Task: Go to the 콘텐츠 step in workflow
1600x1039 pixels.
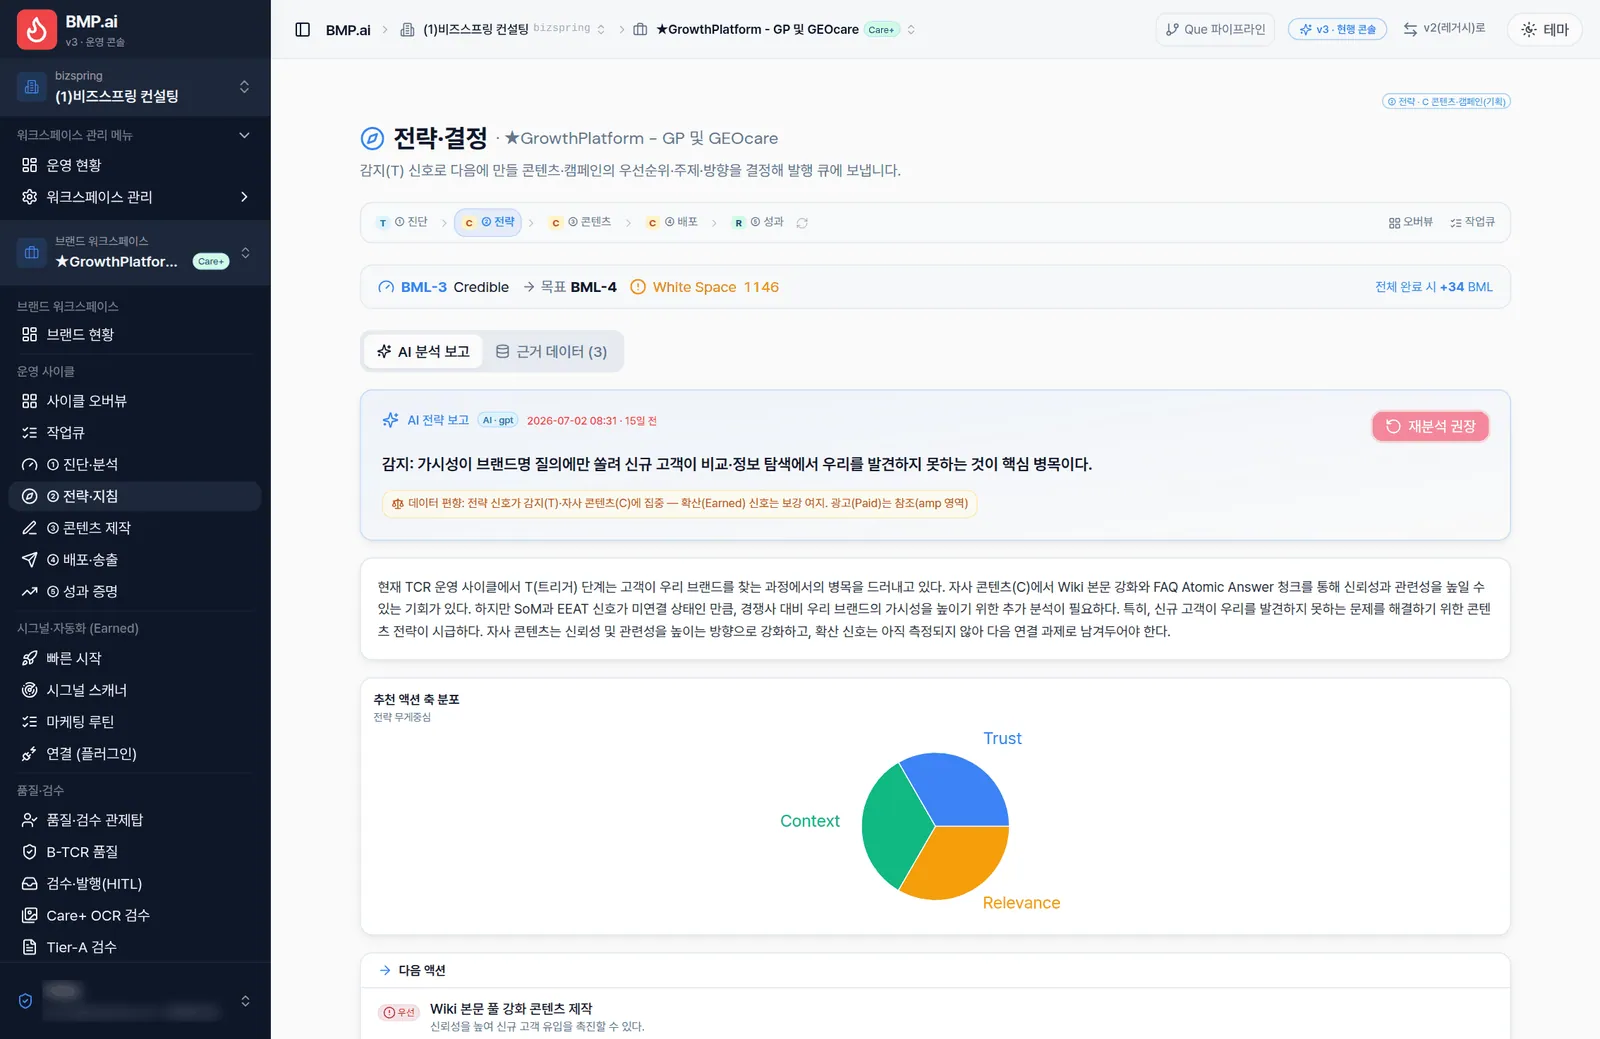Action: [x=581, y=222]
